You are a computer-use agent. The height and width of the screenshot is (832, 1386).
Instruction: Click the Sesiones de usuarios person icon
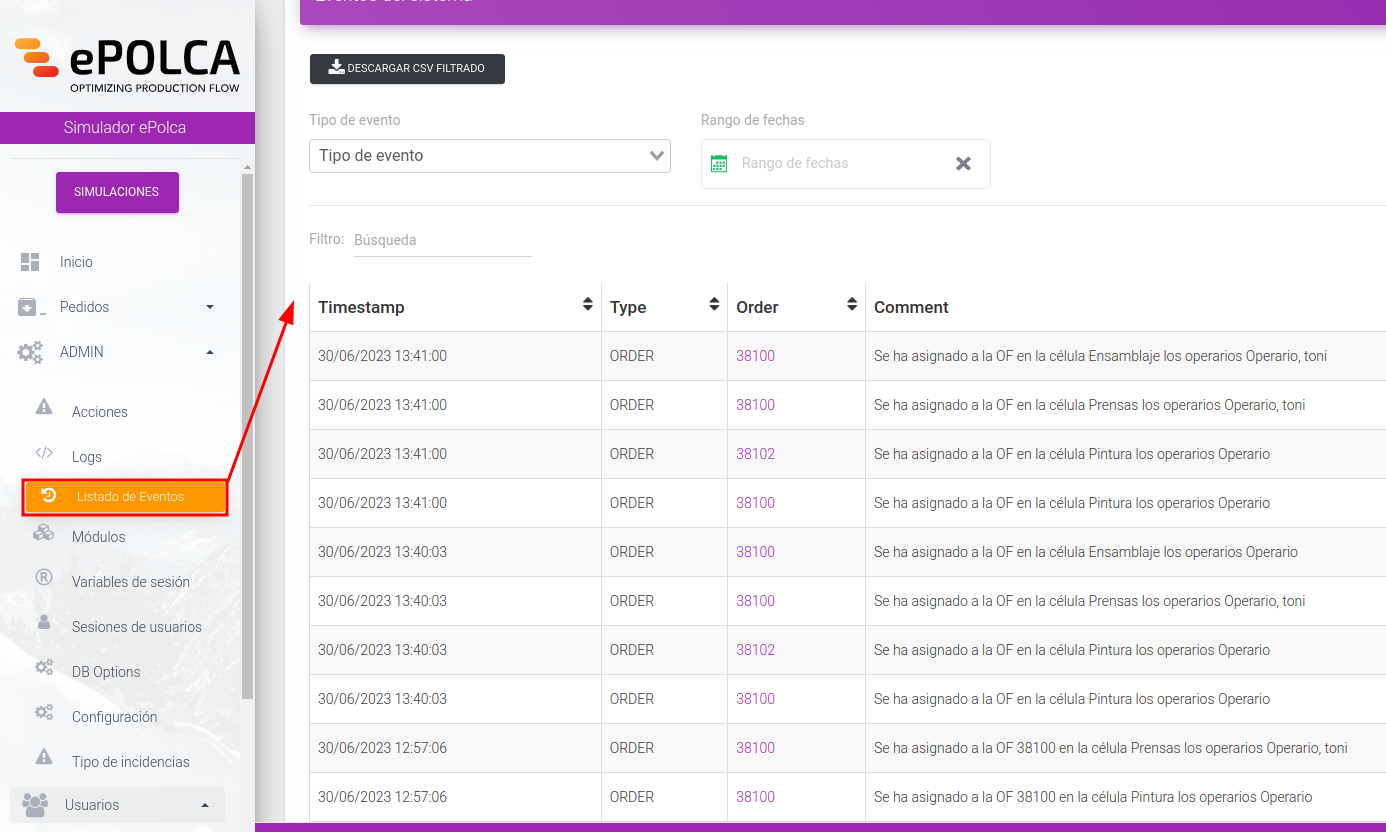point(44,622)
